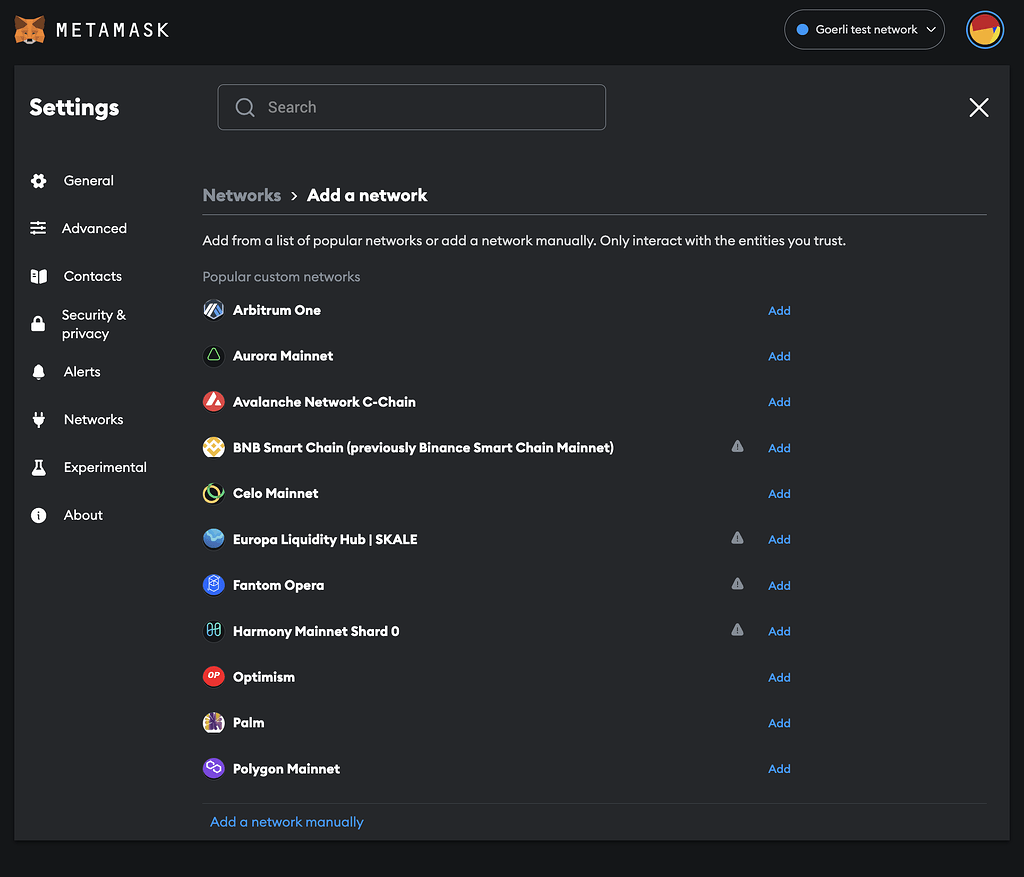Click the Advanced settings sliders icon
Image resolution: width=1024 pixels, height=877 pixels.
(x=38, y=228)
